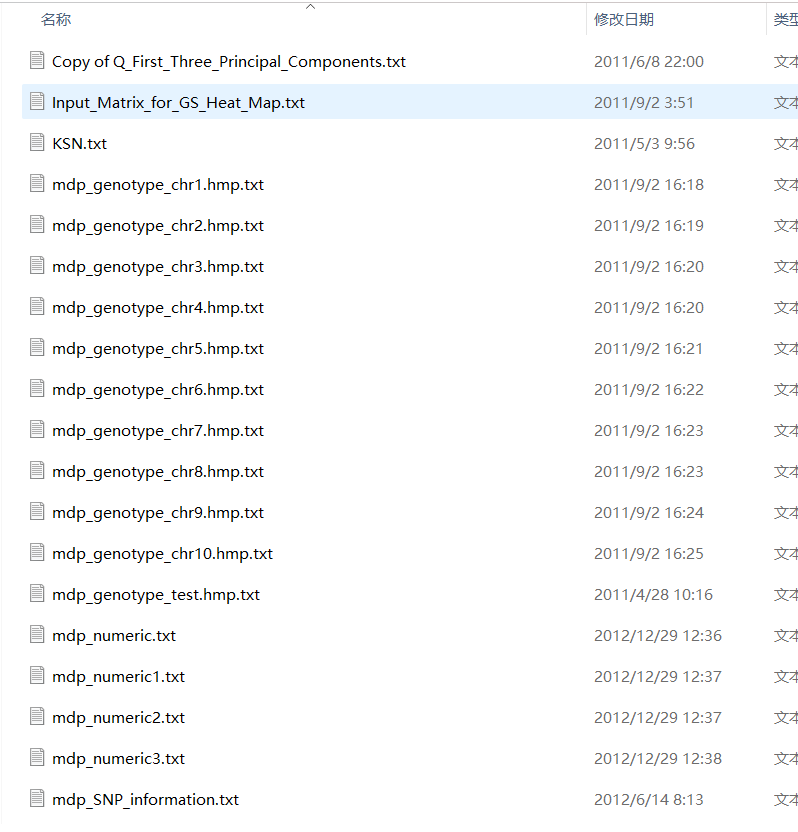The height and width of the screenshot is (832, 798).
Task: Select file name mdp_genotype_chr7.hmp.txt
Action: 158,430
